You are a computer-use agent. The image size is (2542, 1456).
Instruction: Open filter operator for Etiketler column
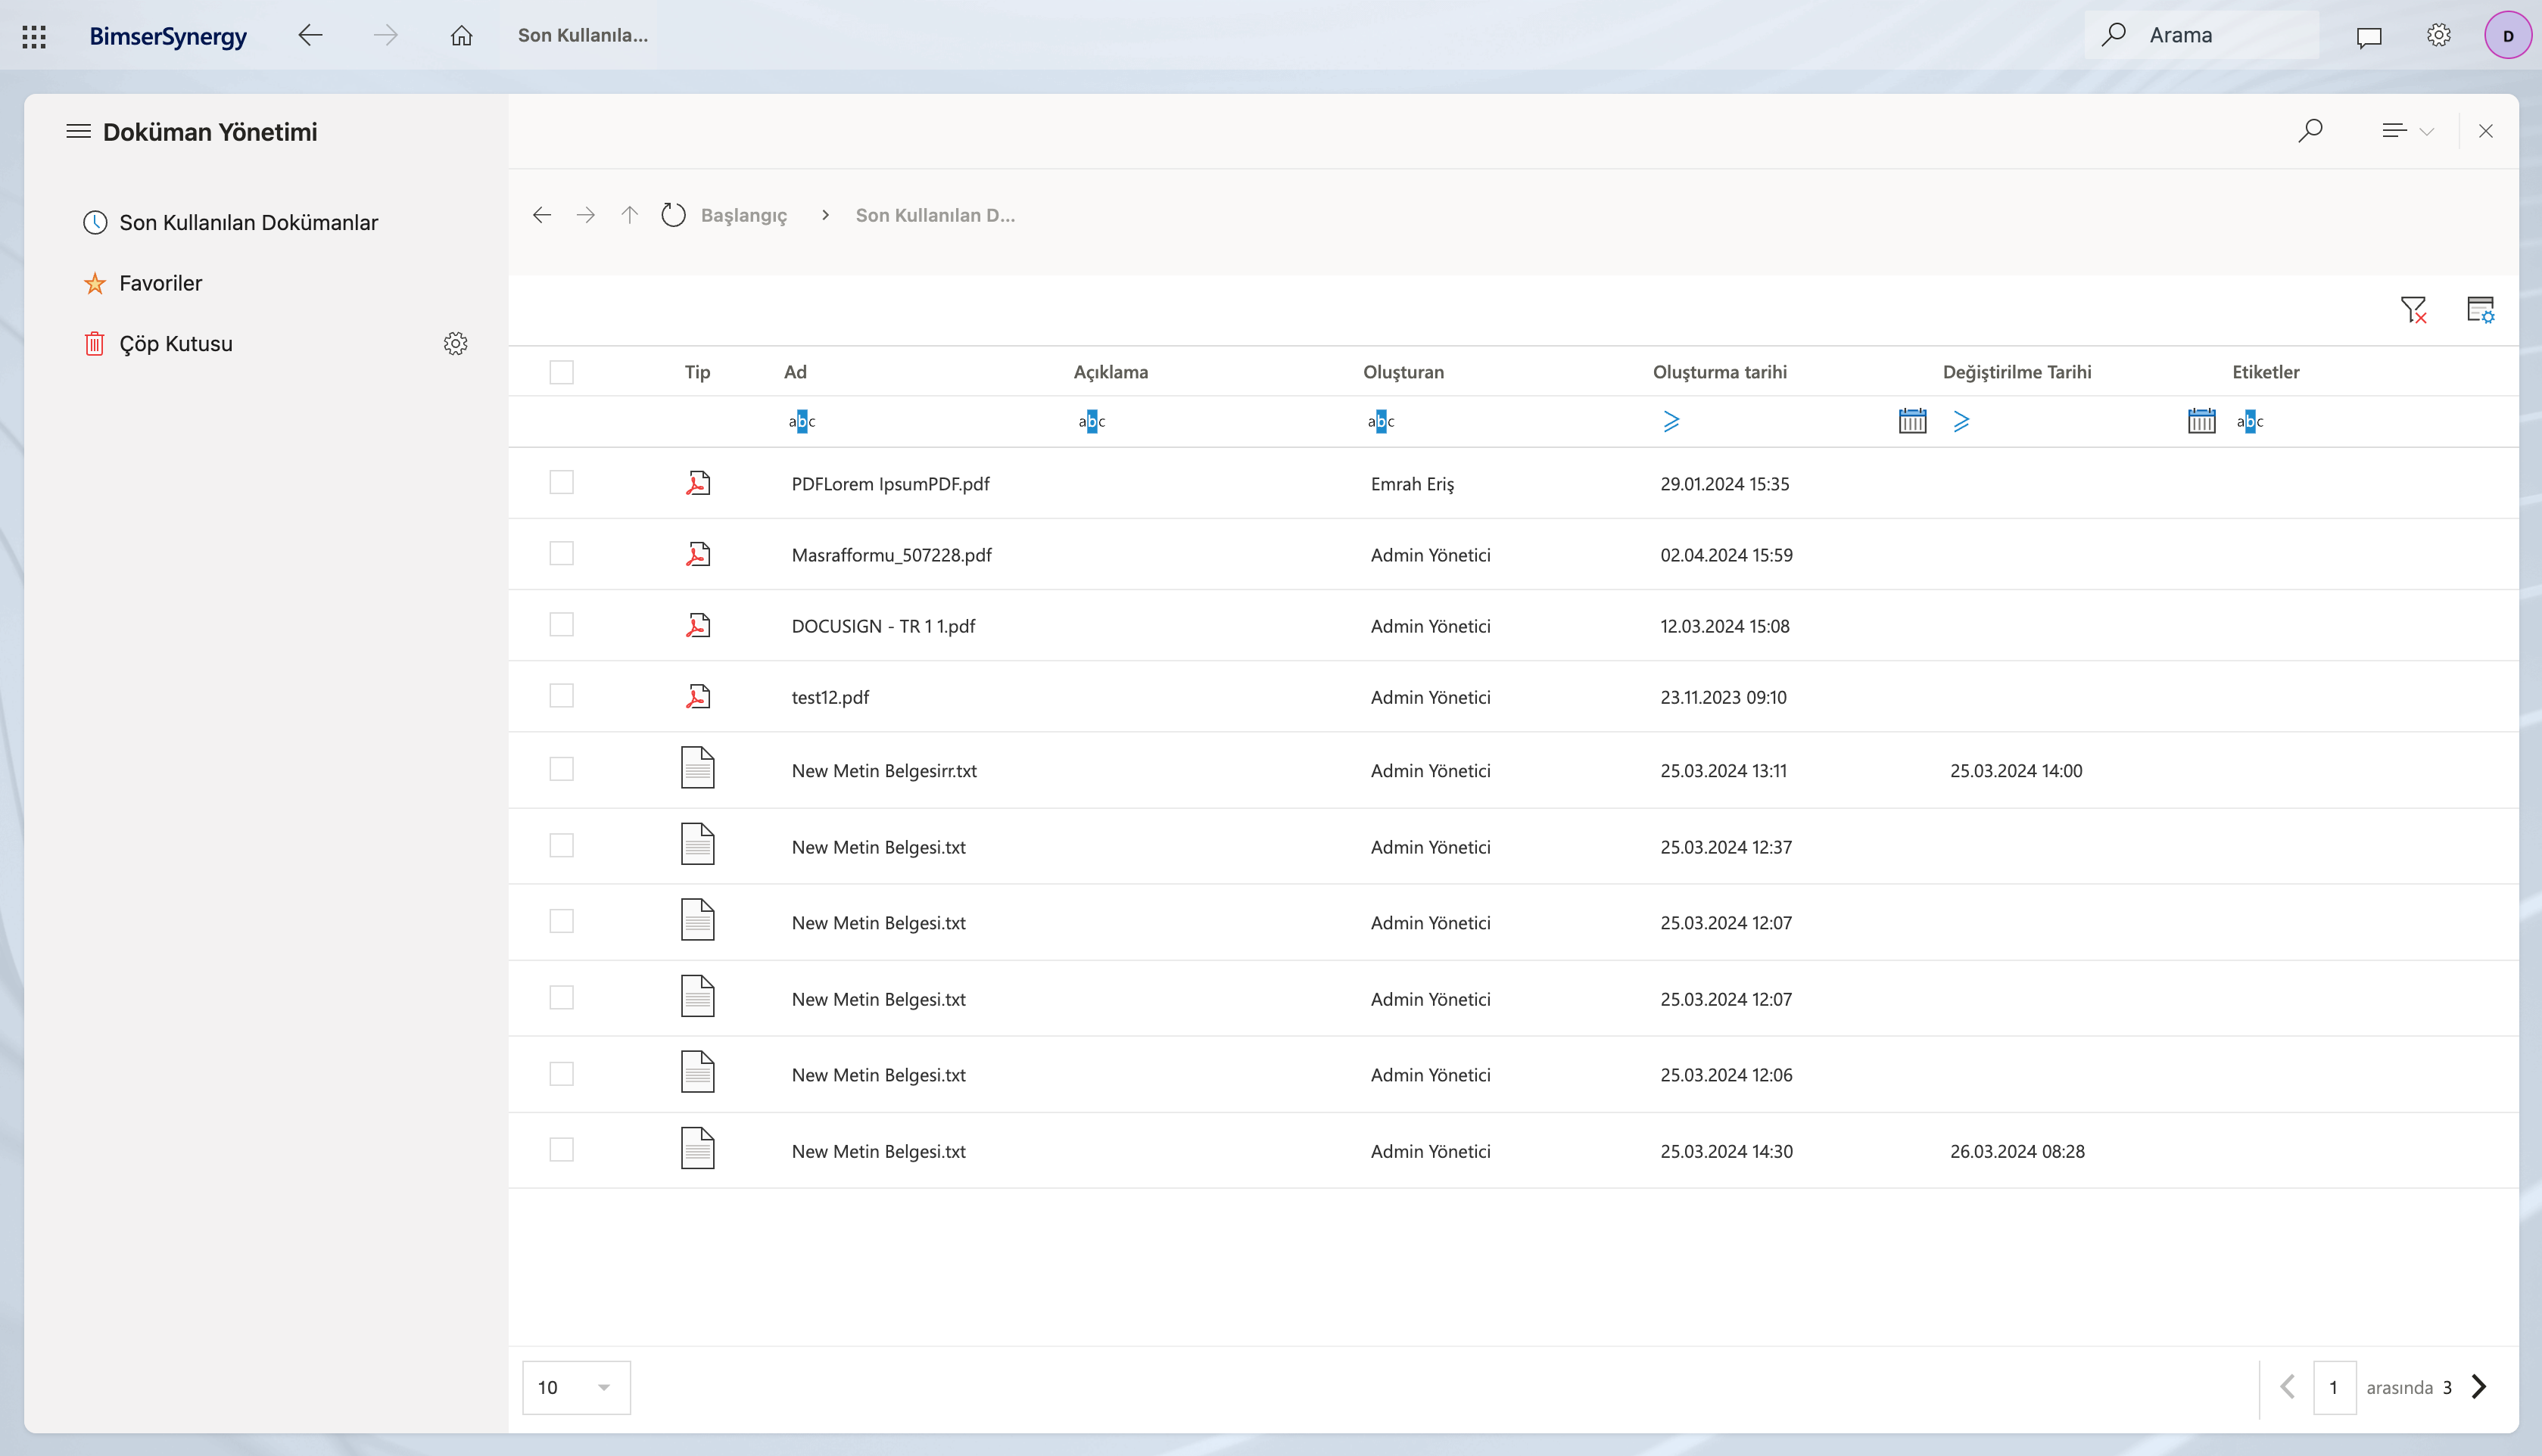click(x=2250, y=421)
